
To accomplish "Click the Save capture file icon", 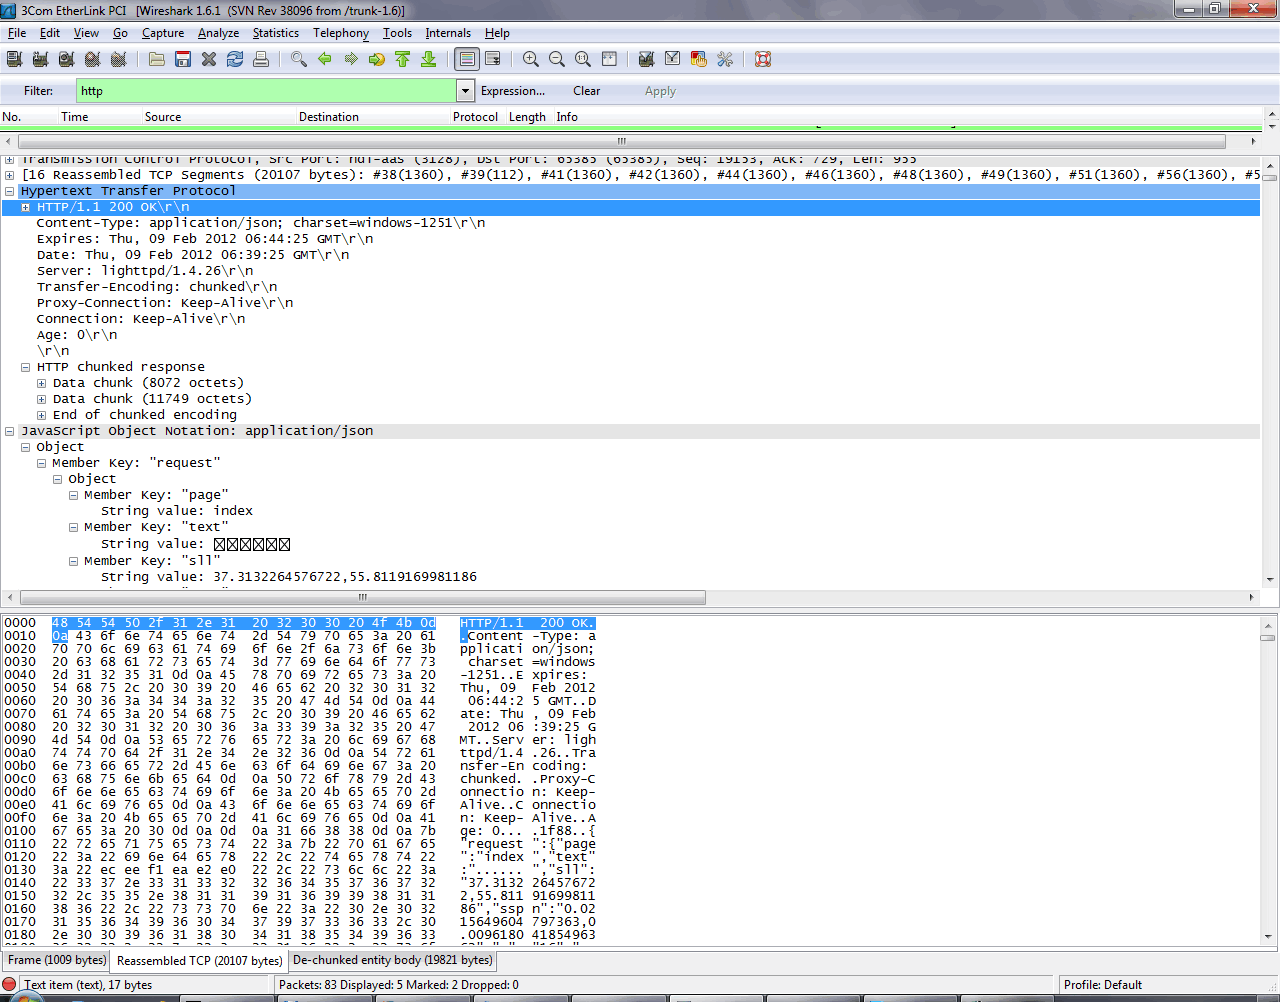I will point(183,60).
